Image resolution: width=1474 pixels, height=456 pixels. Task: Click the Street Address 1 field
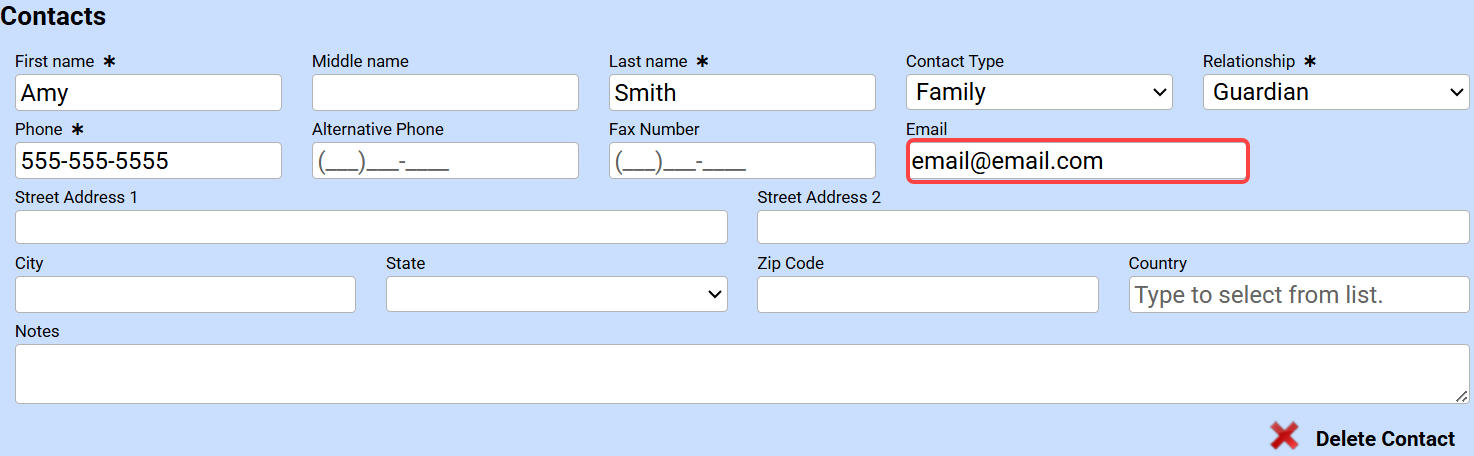click(x=371, y=227)
